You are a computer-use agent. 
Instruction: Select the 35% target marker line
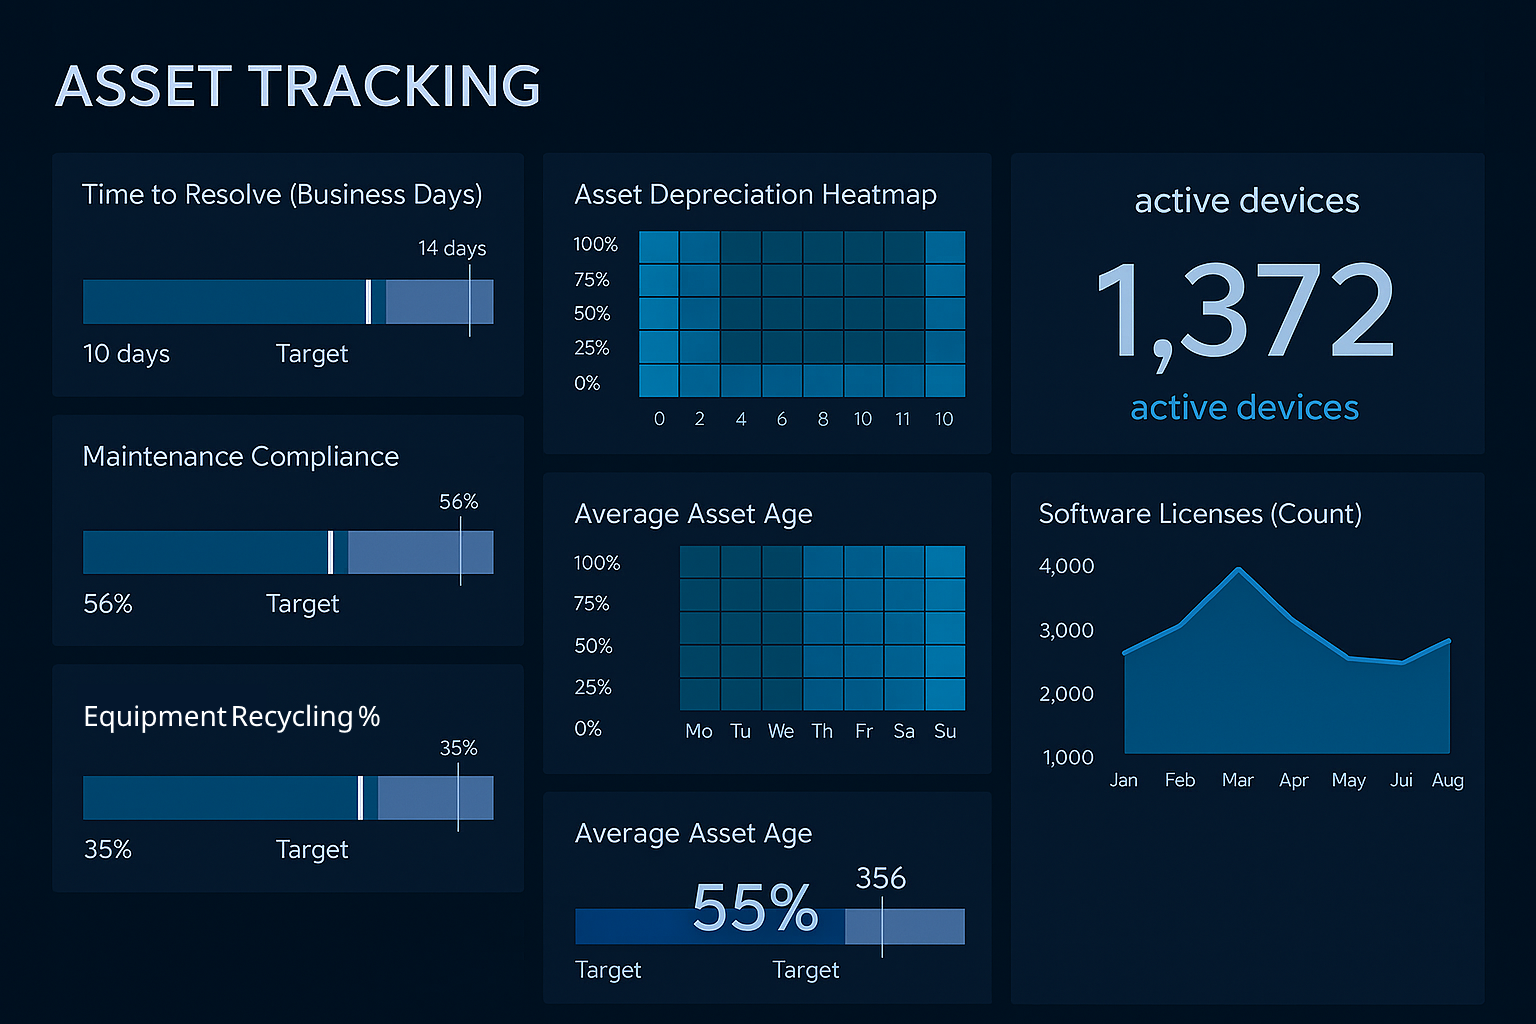[458, 797]
